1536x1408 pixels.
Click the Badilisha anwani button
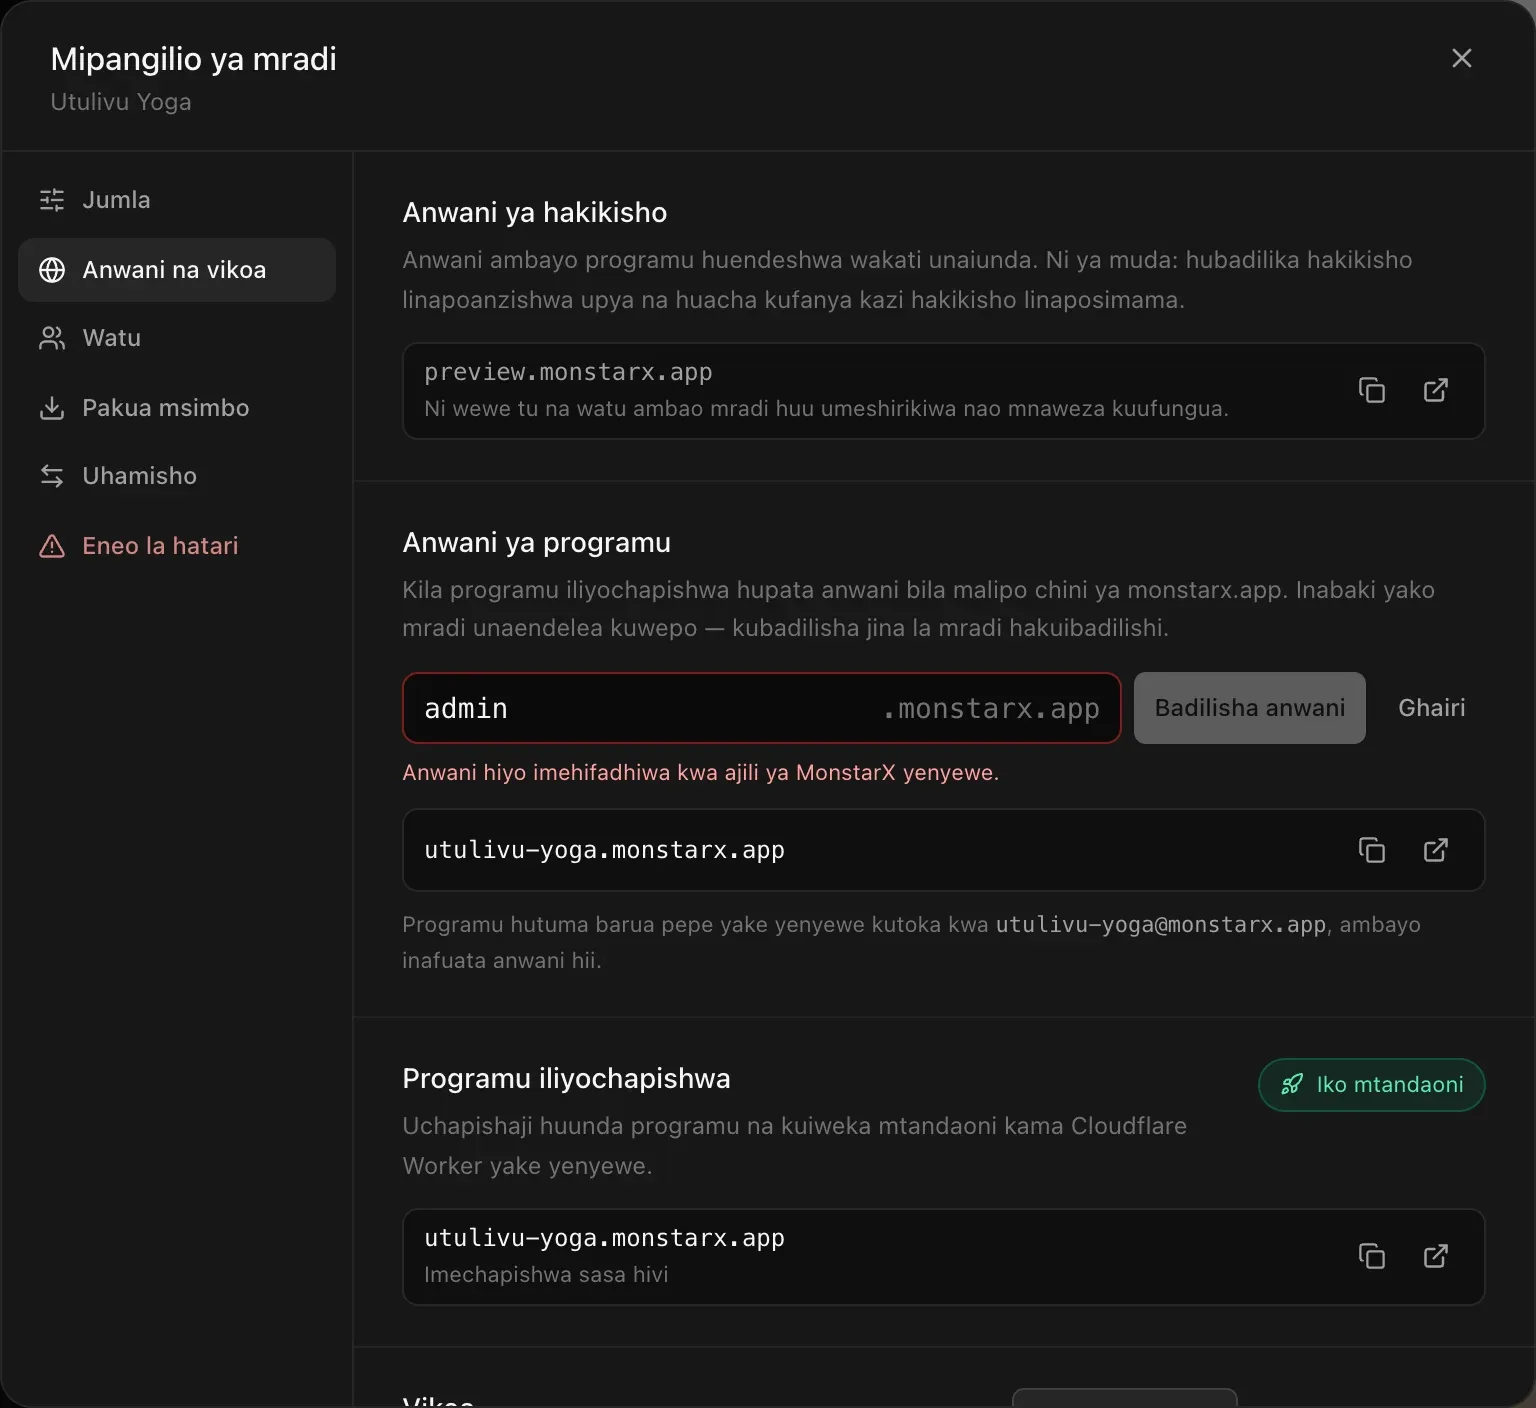click(x=1249, y=708)
